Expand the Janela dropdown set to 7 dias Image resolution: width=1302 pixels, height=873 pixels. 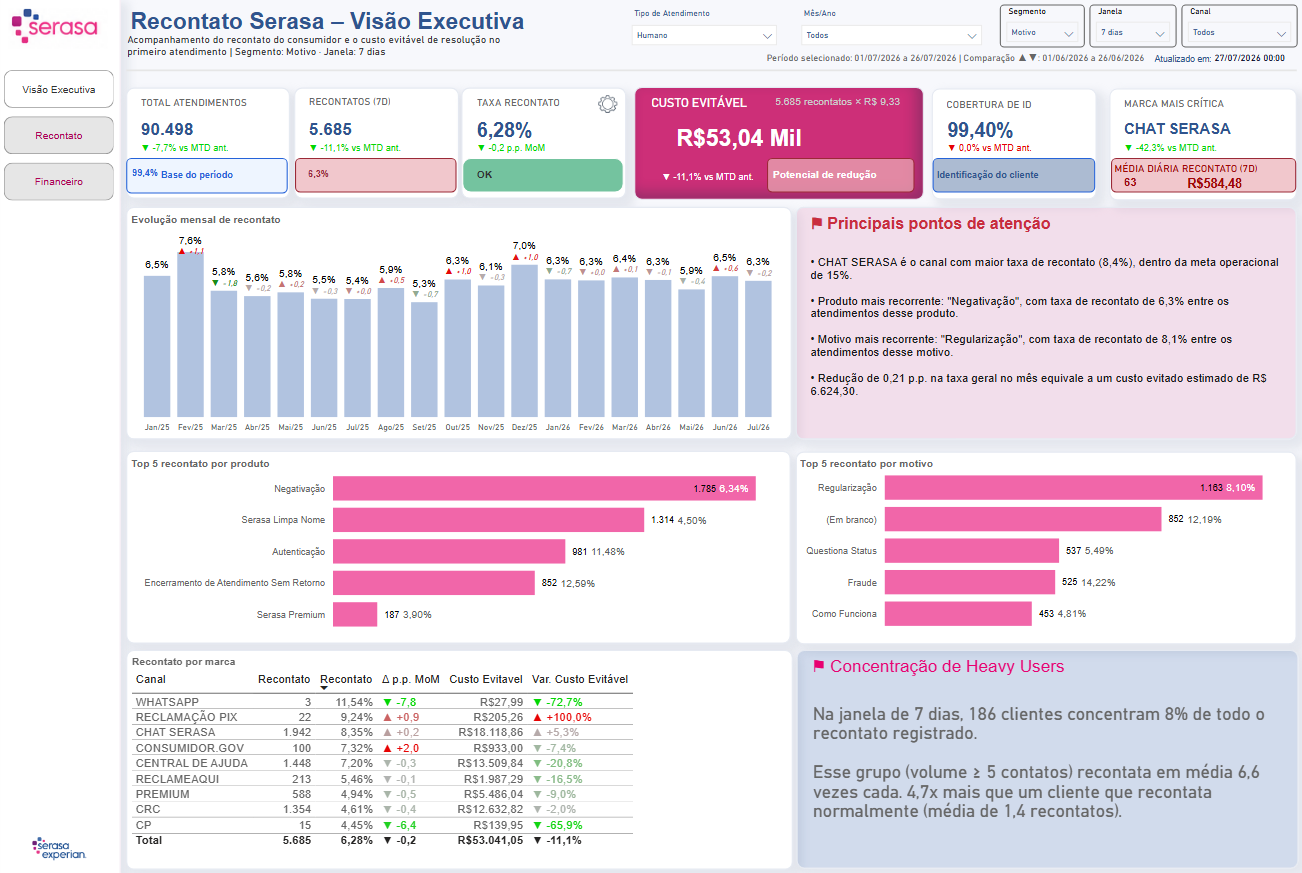pyautogui.click(x=1133, y=32)
